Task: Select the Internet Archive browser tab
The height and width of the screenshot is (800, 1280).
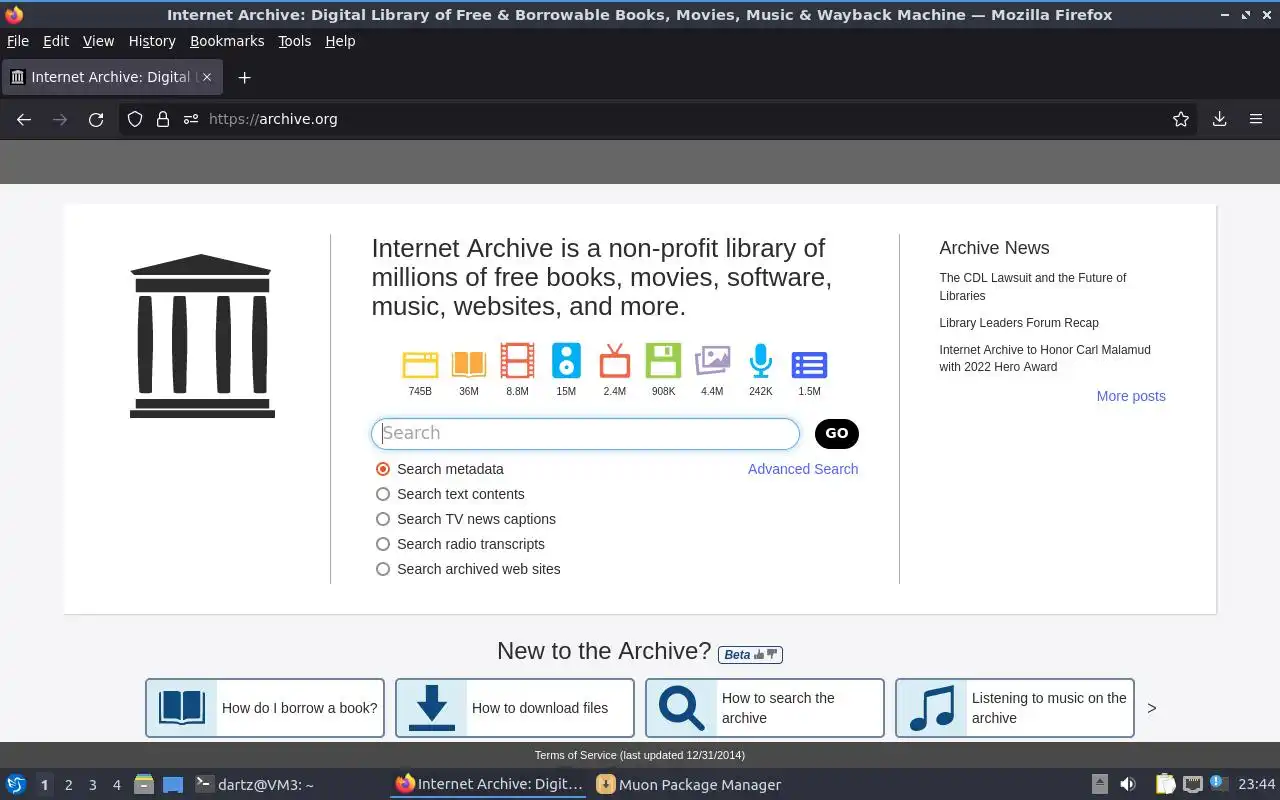Action: (112, 77)
